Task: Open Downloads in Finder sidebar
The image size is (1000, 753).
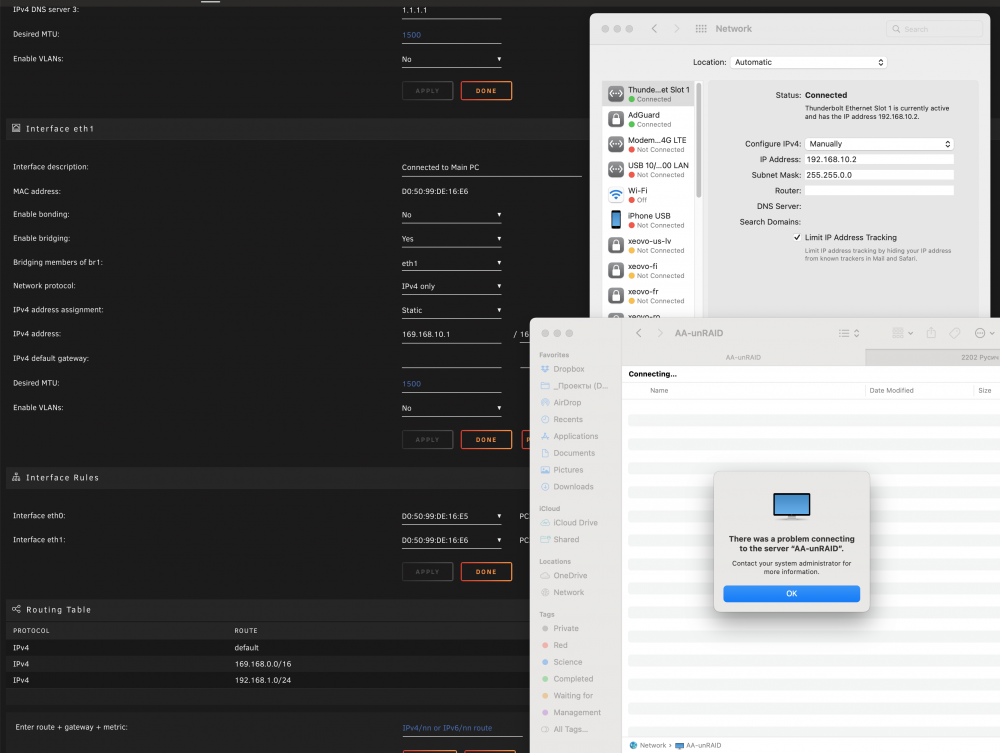Action: [573, 486]
